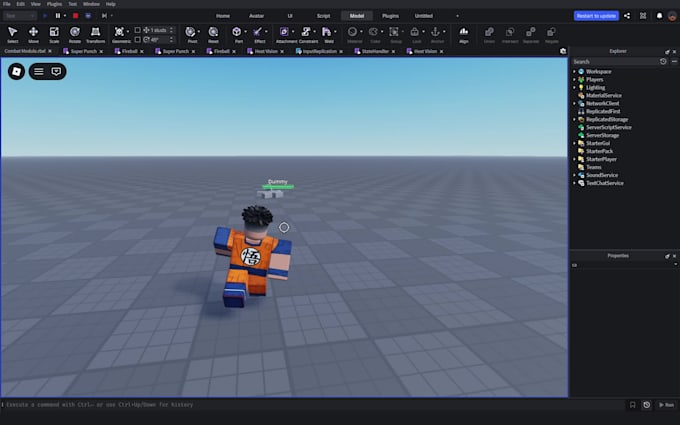Expand the SoundService node
Image resolution: width=680 pixels, height=425 pixels.
(575, 175)
